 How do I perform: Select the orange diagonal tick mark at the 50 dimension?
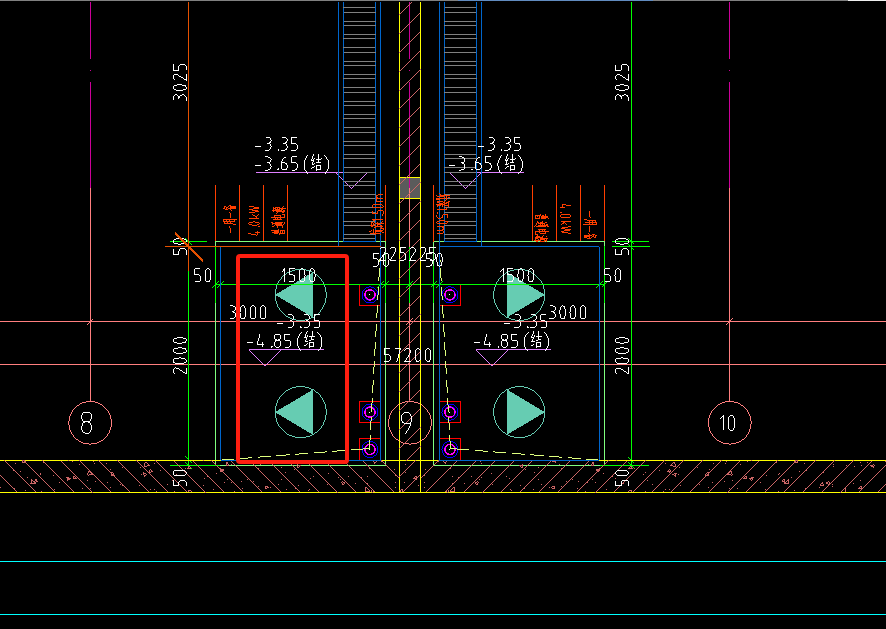(189, 247)
